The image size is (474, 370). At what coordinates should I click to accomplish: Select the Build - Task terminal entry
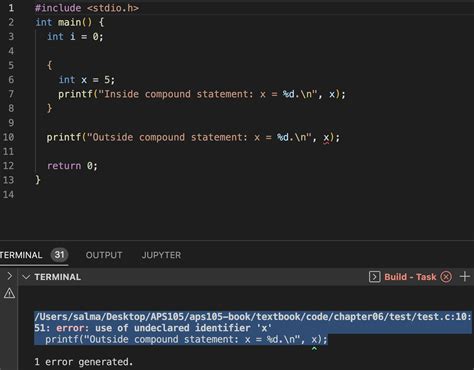point(410,277)
